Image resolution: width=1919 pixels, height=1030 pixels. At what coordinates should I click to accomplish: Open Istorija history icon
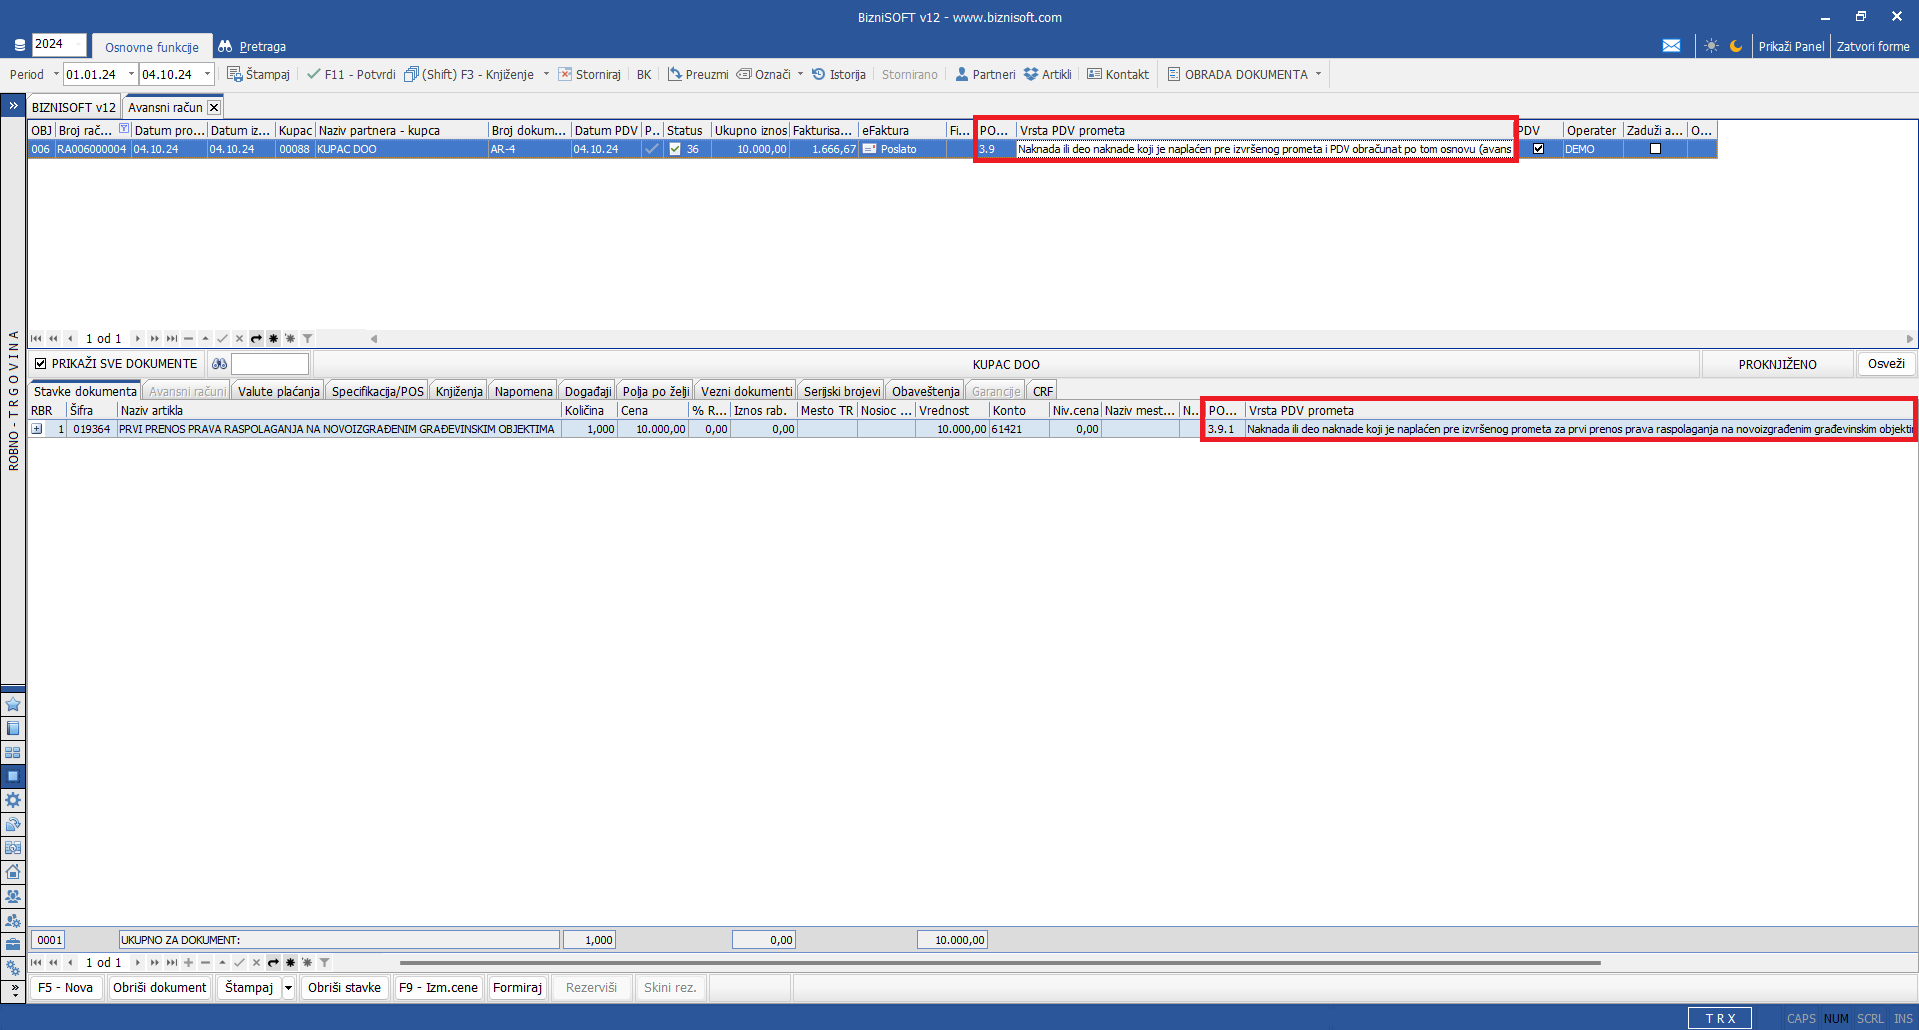coord(818,74)
